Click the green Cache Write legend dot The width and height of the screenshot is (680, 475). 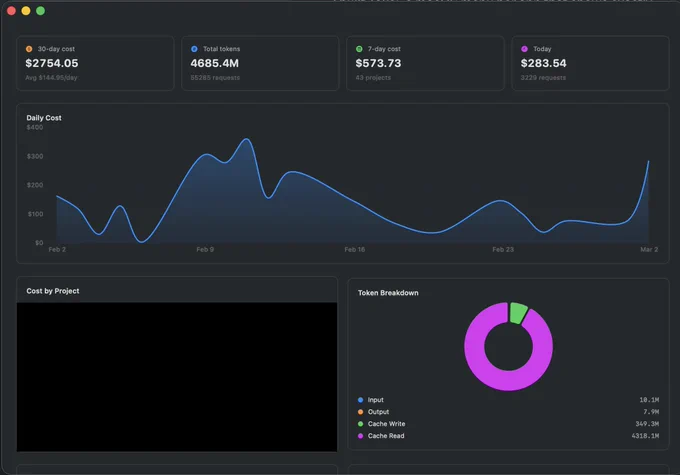[360, 424]
